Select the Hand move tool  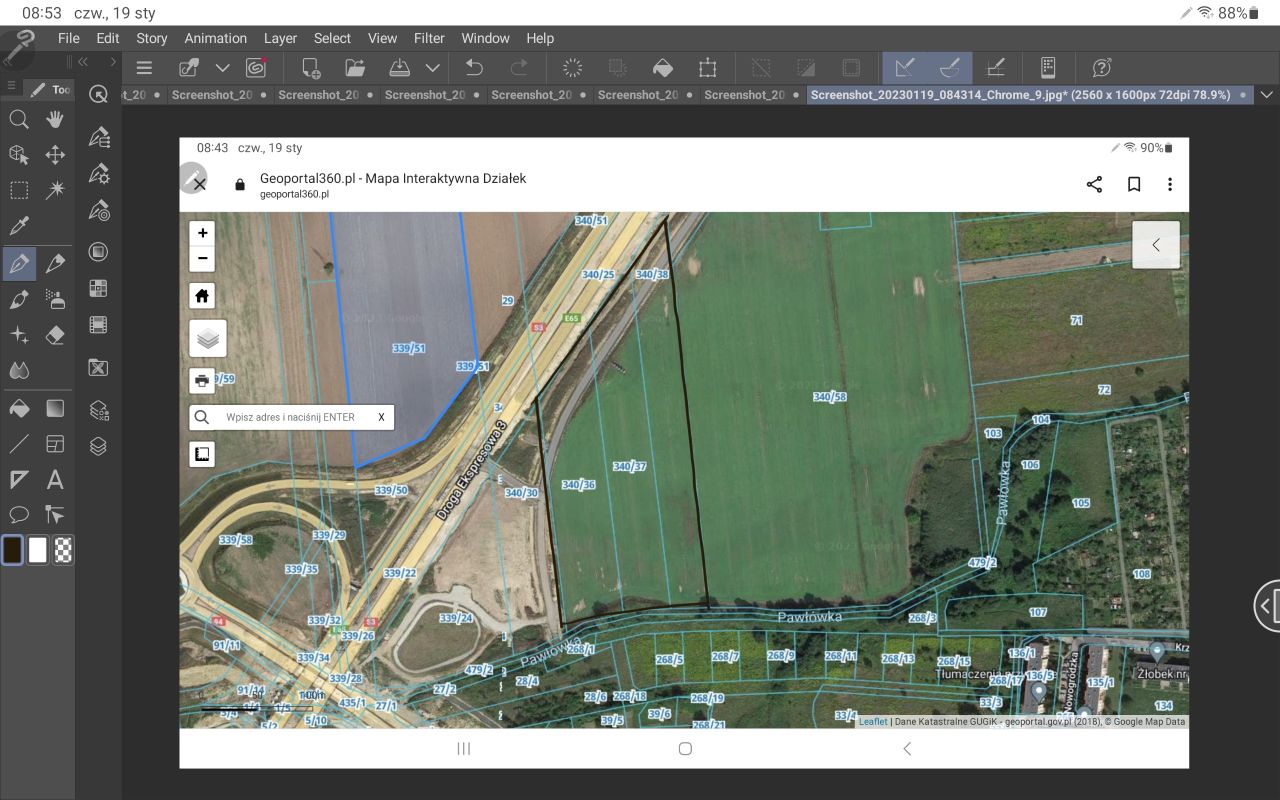pyautogui.click(x=55, y=119)
